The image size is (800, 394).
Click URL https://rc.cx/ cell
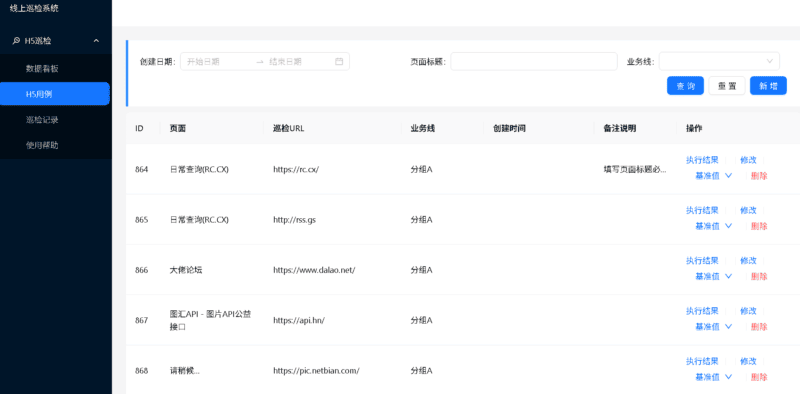coord(296,169)
